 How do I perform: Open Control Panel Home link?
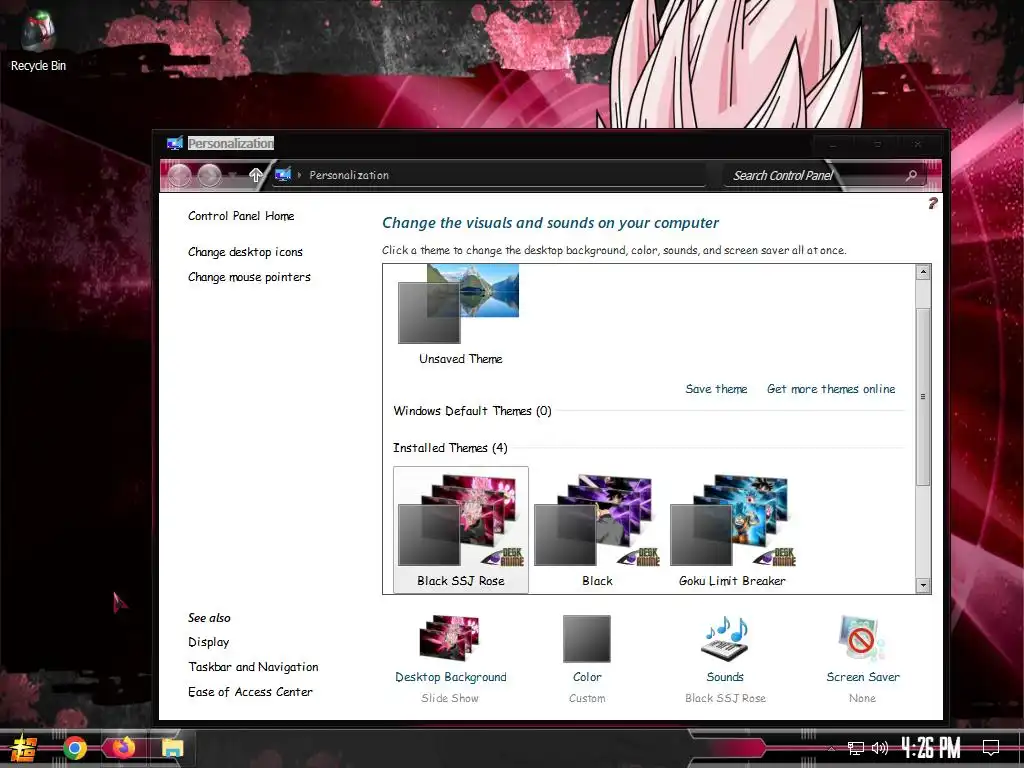(241, 216)
